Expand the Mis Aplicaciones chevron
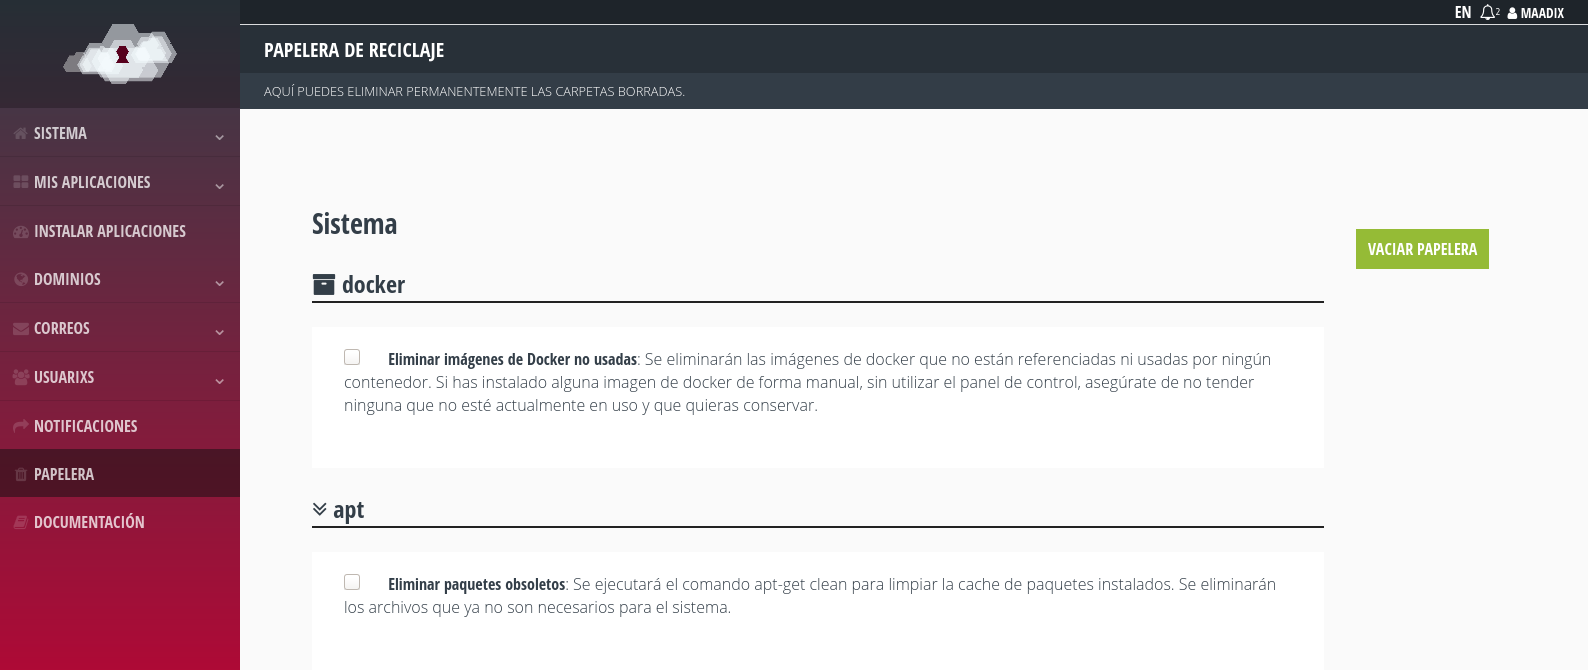This screenshot has width=1588, height=670. 219,185
